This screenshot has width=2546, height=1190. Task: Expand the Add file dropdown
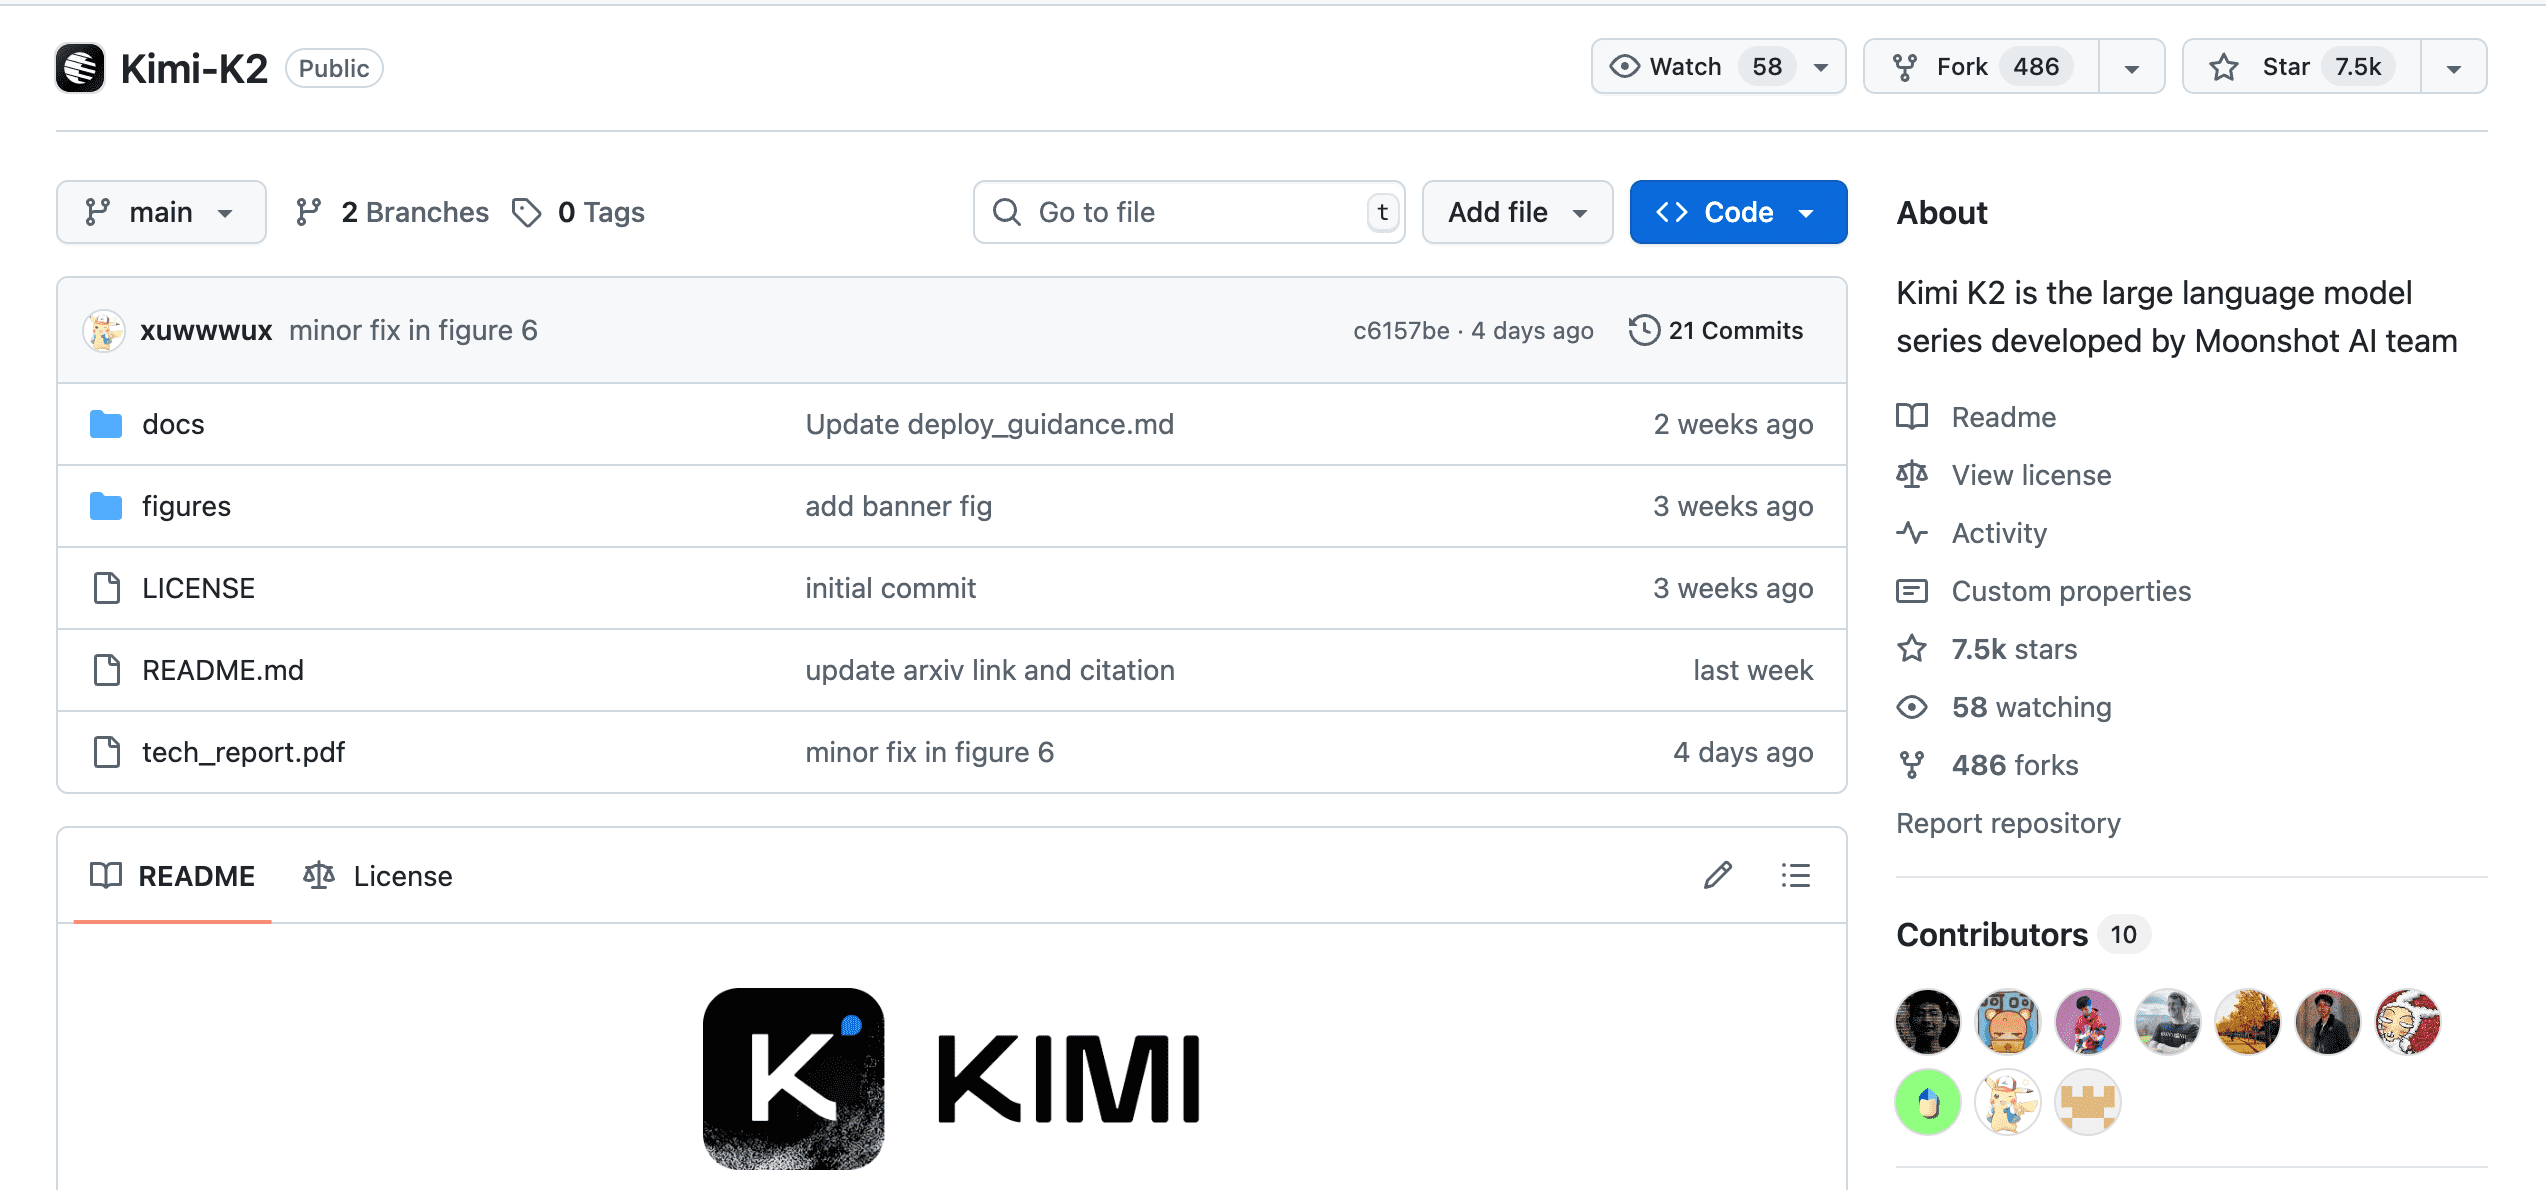tap(1517, 212)
